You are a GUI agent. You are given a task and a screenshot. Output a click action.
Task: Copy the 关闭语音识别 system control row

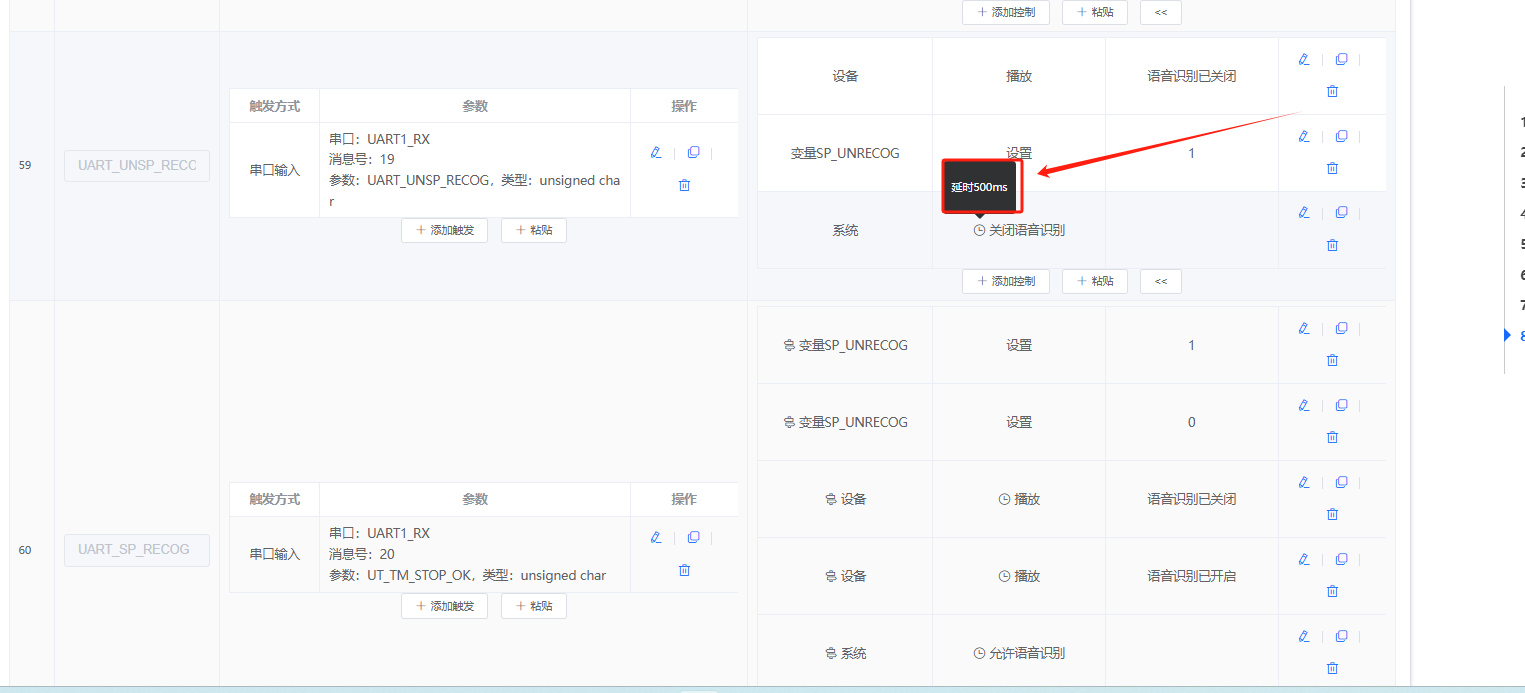point(1341,212)
